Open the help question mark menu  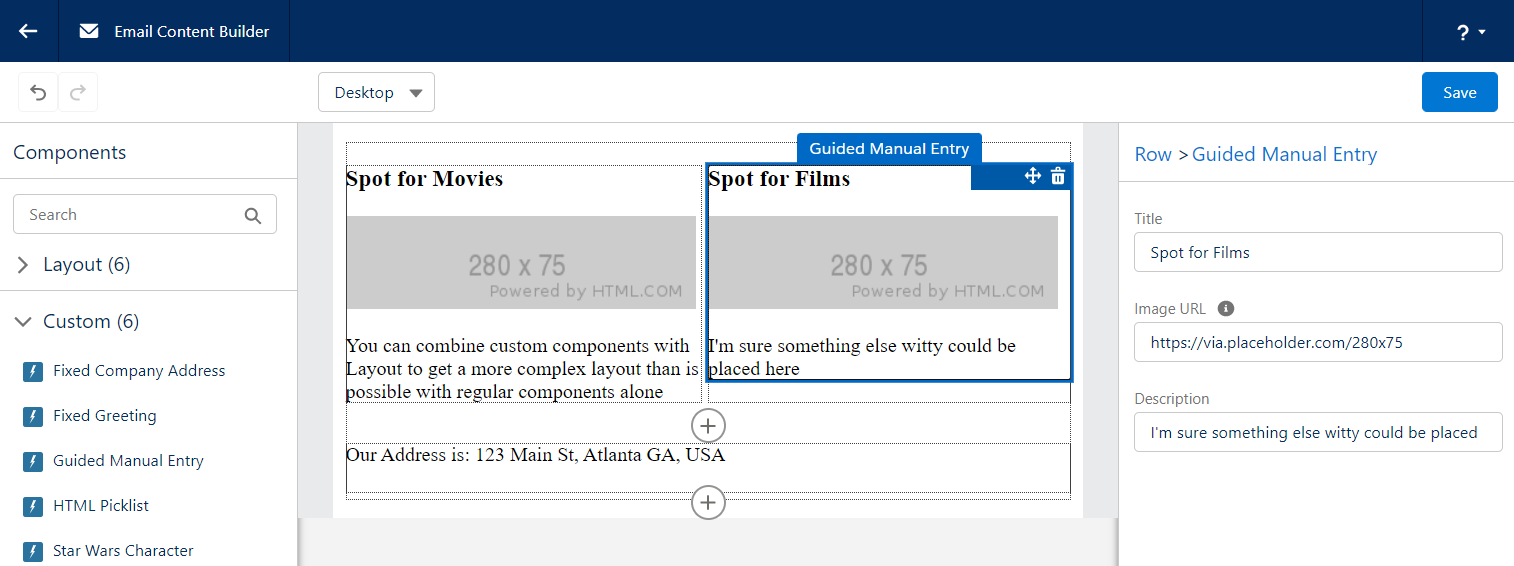1471,32
